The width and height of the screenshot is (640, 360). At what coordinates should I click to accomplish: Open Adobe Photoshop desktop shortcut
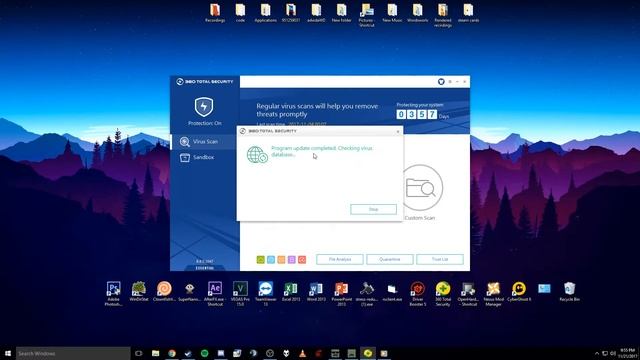coord(113,293)
